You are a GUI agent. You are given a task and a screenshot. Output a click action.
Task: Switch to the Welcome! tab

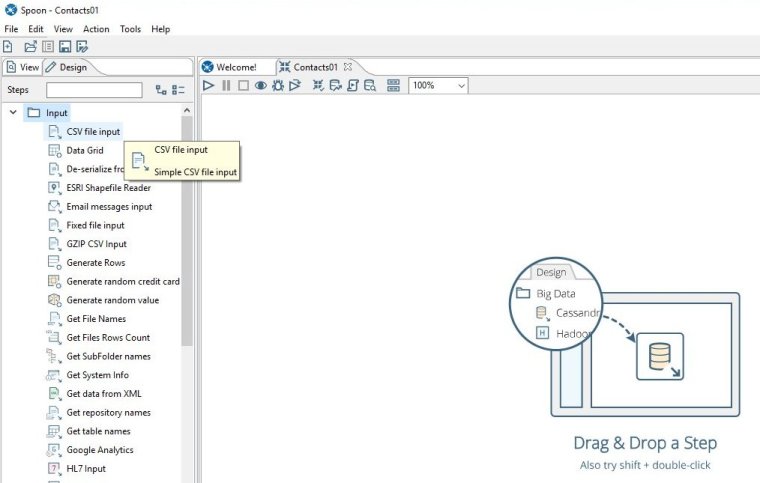click(236, 67)
